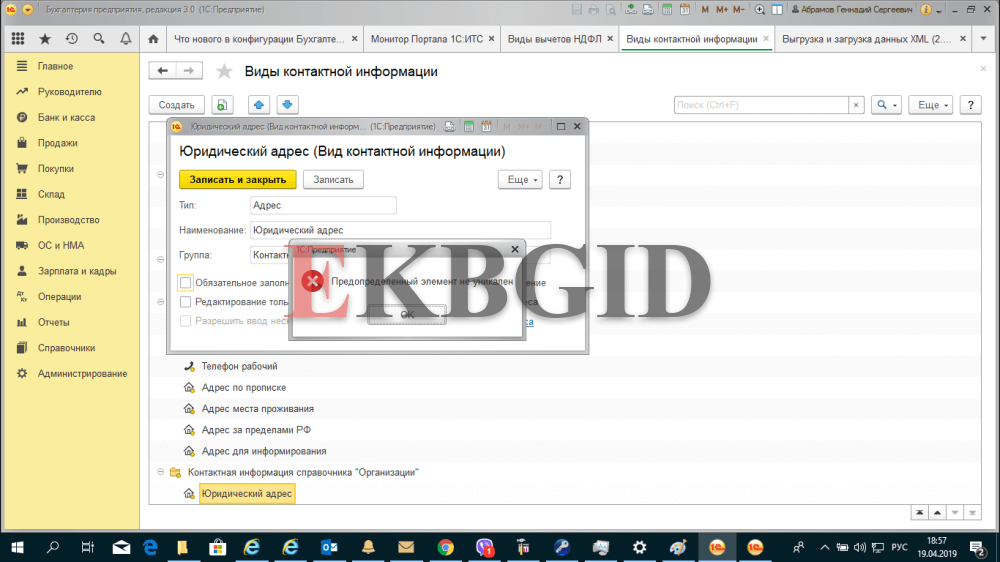Collapse first tree group minus sign
1000x562 pixels.
pos(161,174)
